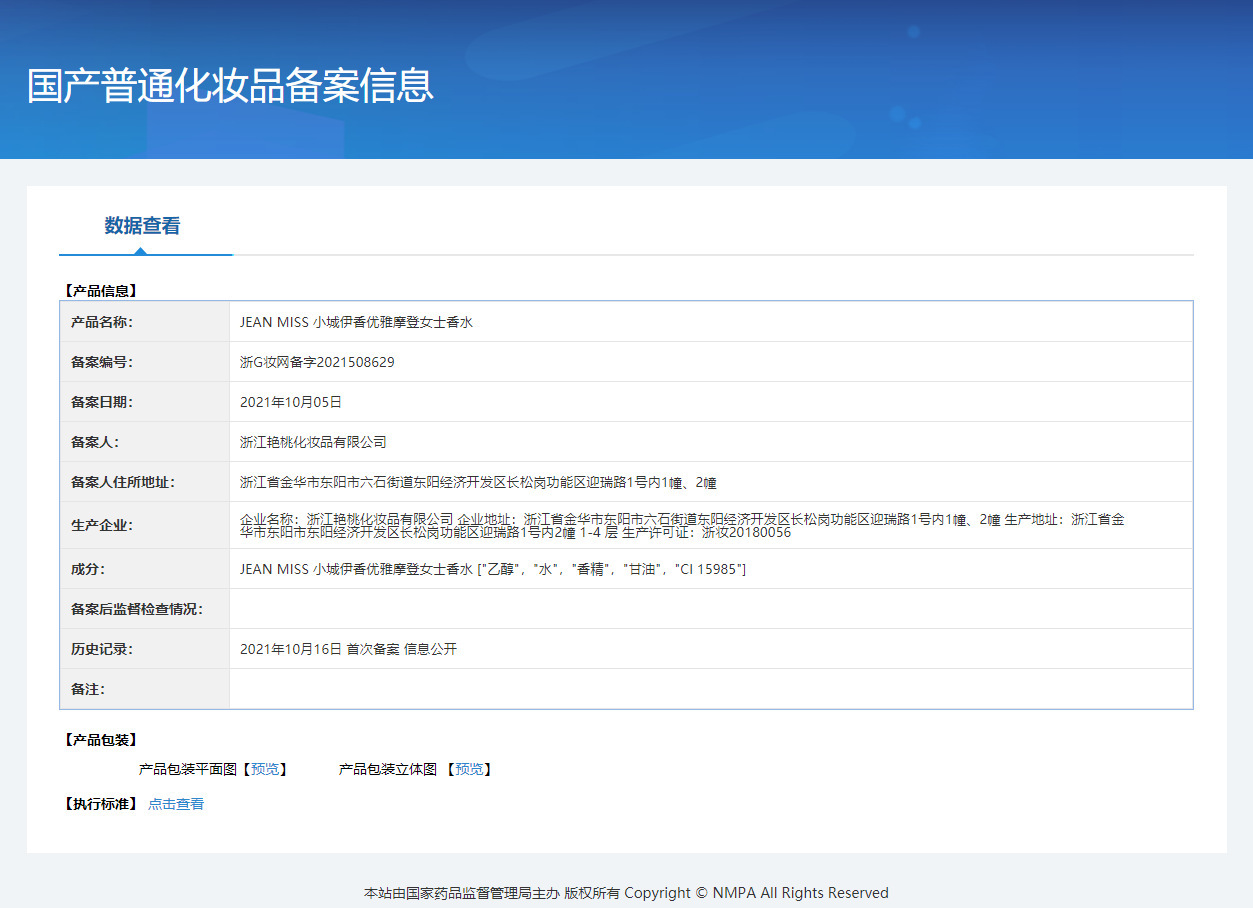The width and height of the screenshot is (1253, 908).
Task: Click the 备案人住所地址 address value
Action: pos(478,482)
